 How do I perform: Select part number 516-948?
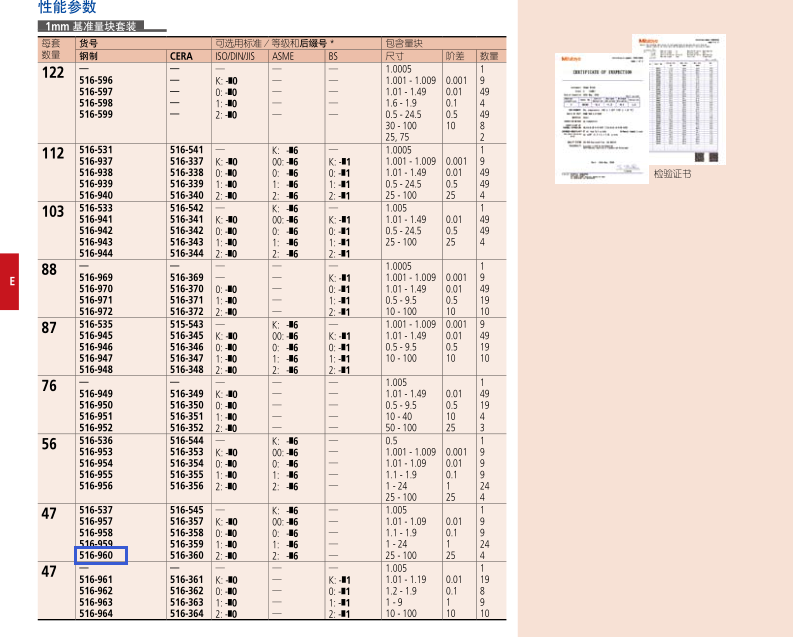pyautogui.click(x=96, y=370)
